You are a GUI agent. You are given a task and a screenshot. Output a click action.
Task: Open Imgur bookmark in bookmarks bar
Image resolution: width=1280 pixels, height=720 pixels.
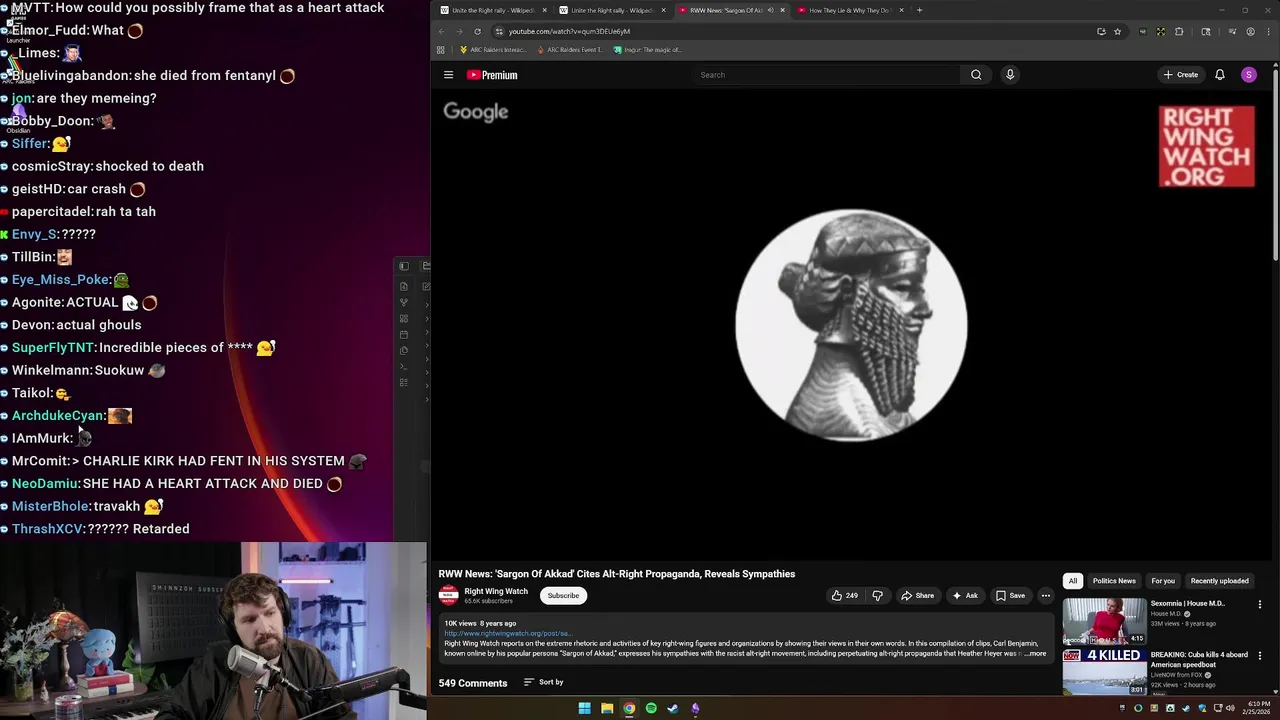pyautogui.click(x=648, y=50)
